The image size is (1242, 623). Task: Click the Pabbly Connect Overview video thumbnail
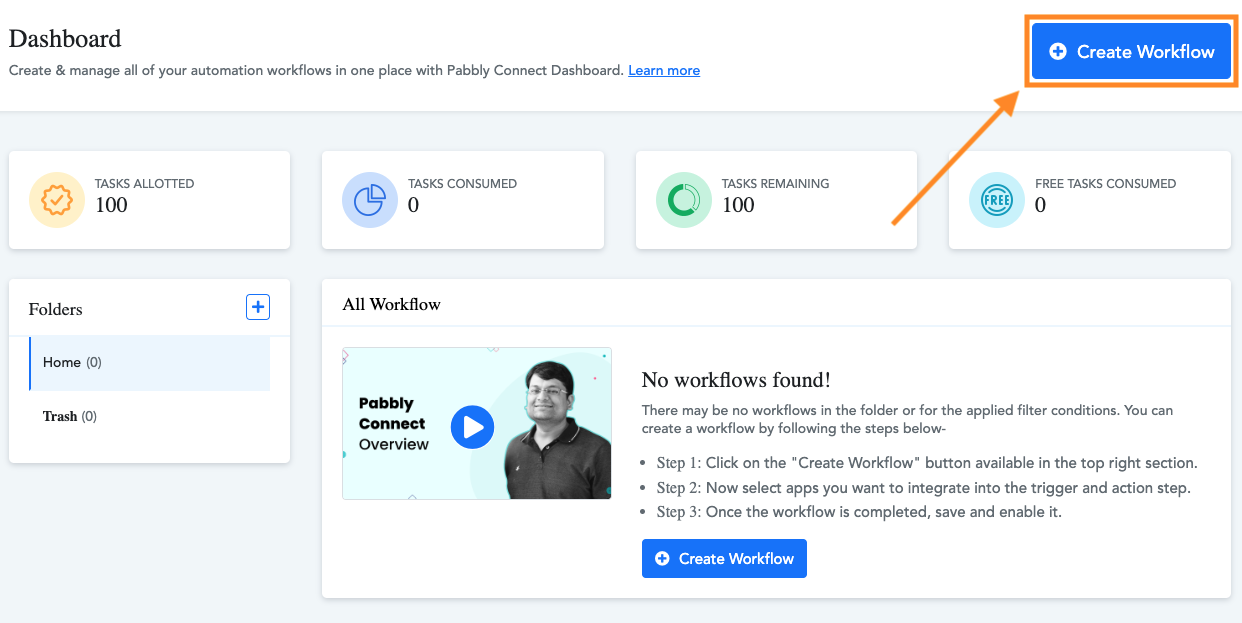476,423
